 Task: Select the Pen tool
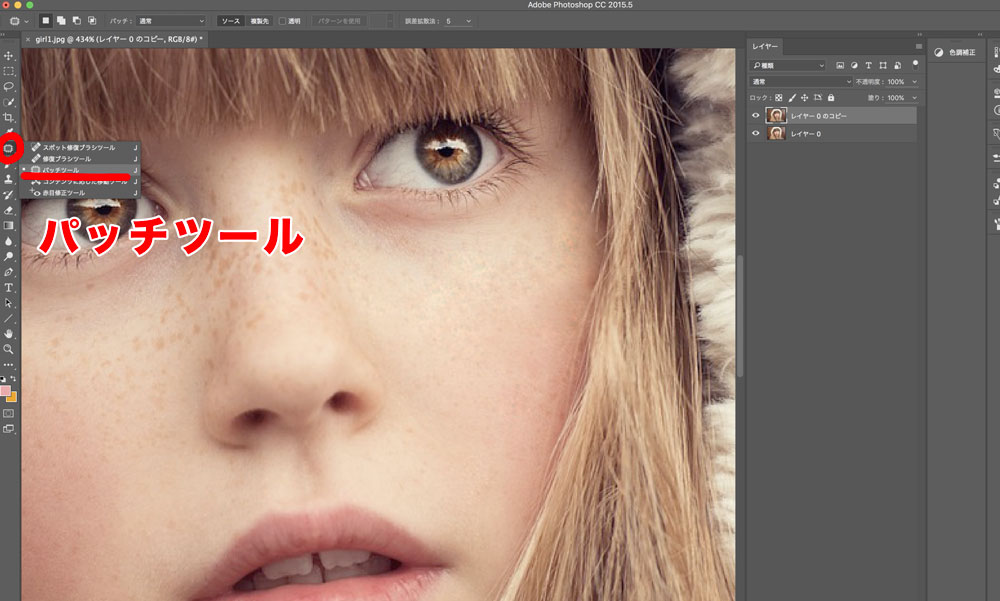[8, 272]
